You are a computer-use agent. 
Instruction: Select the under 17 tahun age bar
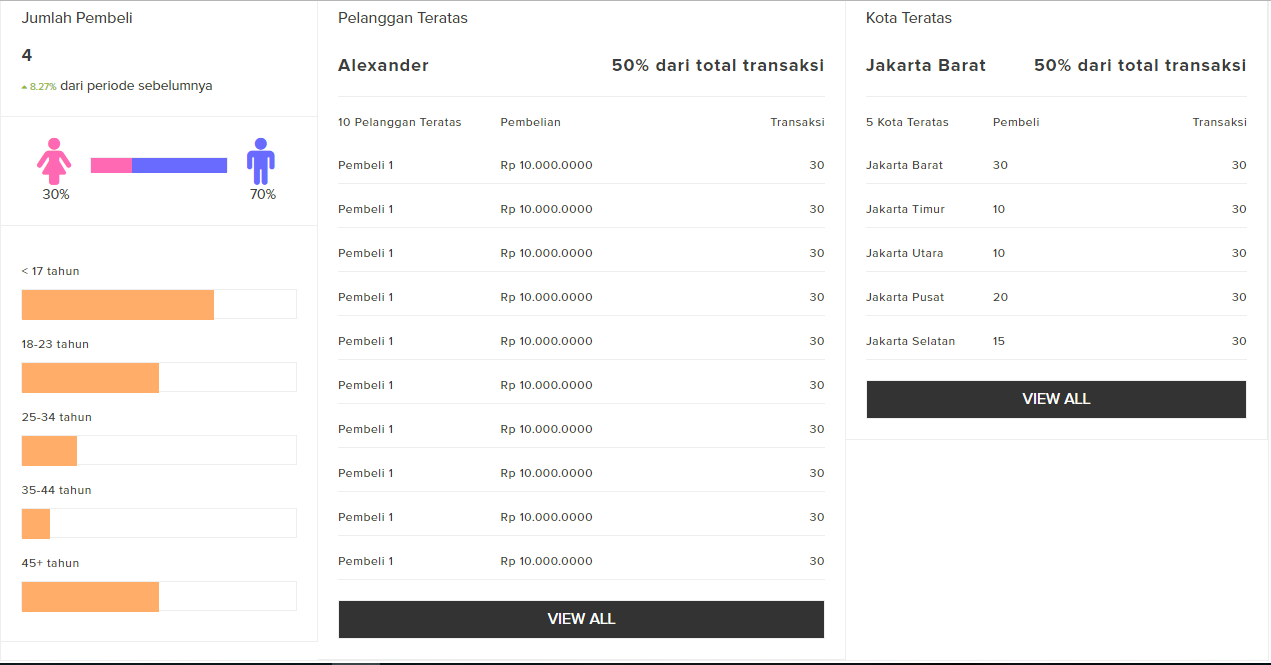pyautogui.click(x=159, y=304)
